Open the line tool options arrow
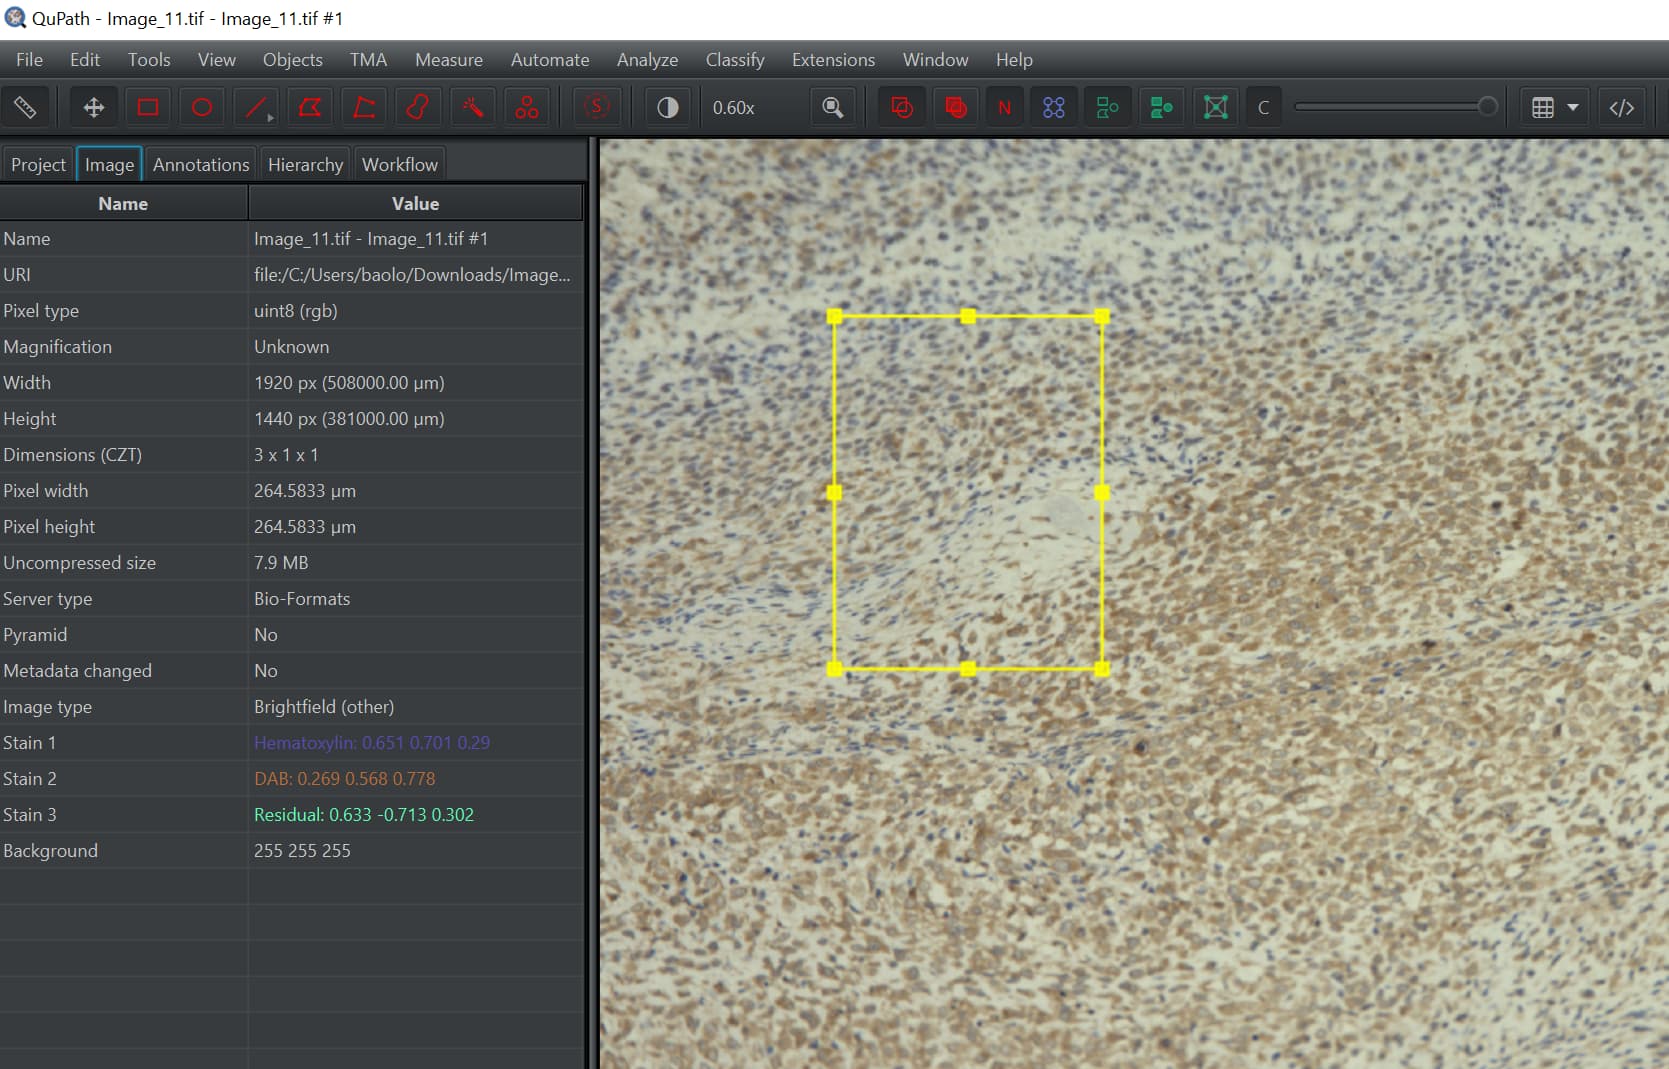1669x1069 pixels. pos(269,119)
